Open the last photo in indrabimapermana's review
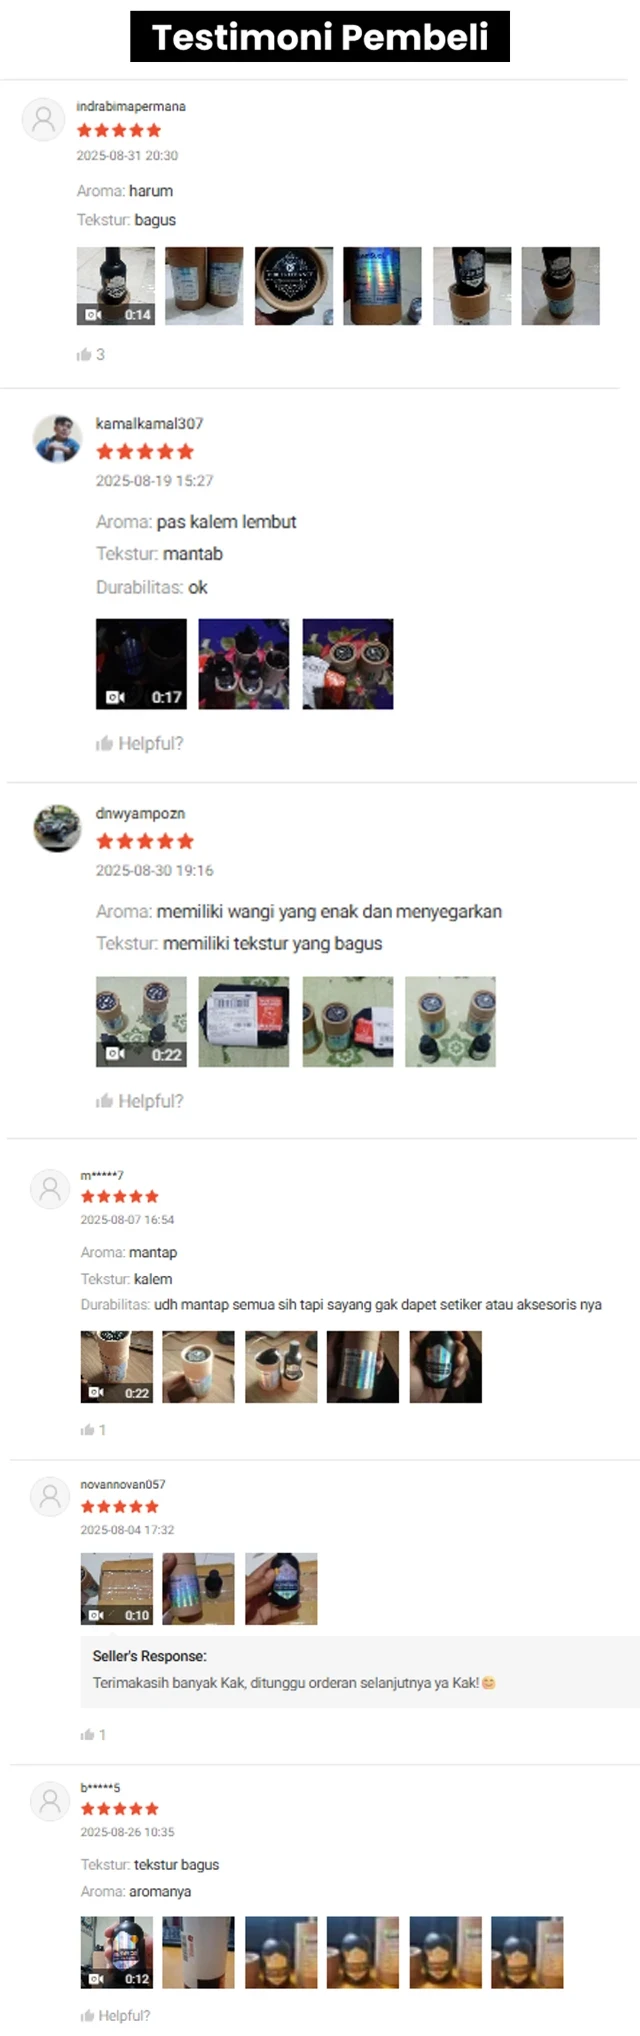This screenshot has width=640, height=2036. tap(561, 286)
